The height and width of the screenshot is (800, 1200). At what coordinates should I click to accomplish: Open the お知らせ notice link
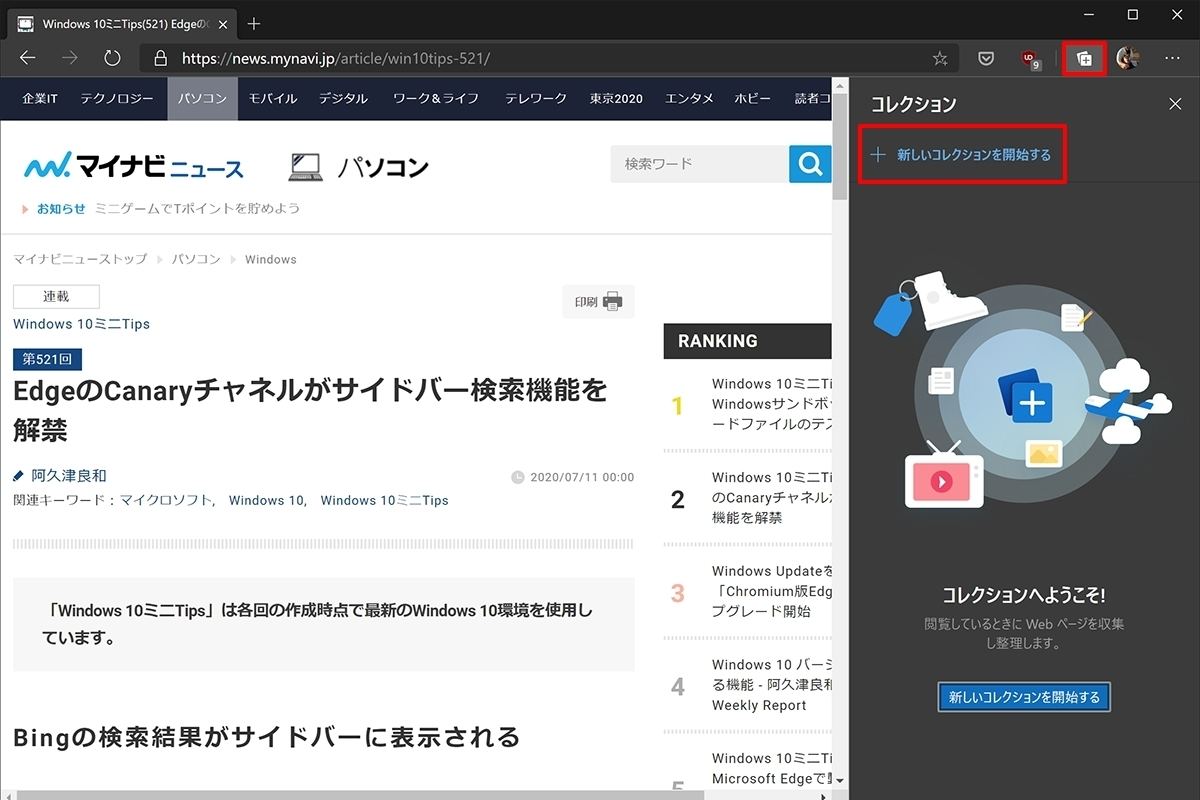pos(61,209)
